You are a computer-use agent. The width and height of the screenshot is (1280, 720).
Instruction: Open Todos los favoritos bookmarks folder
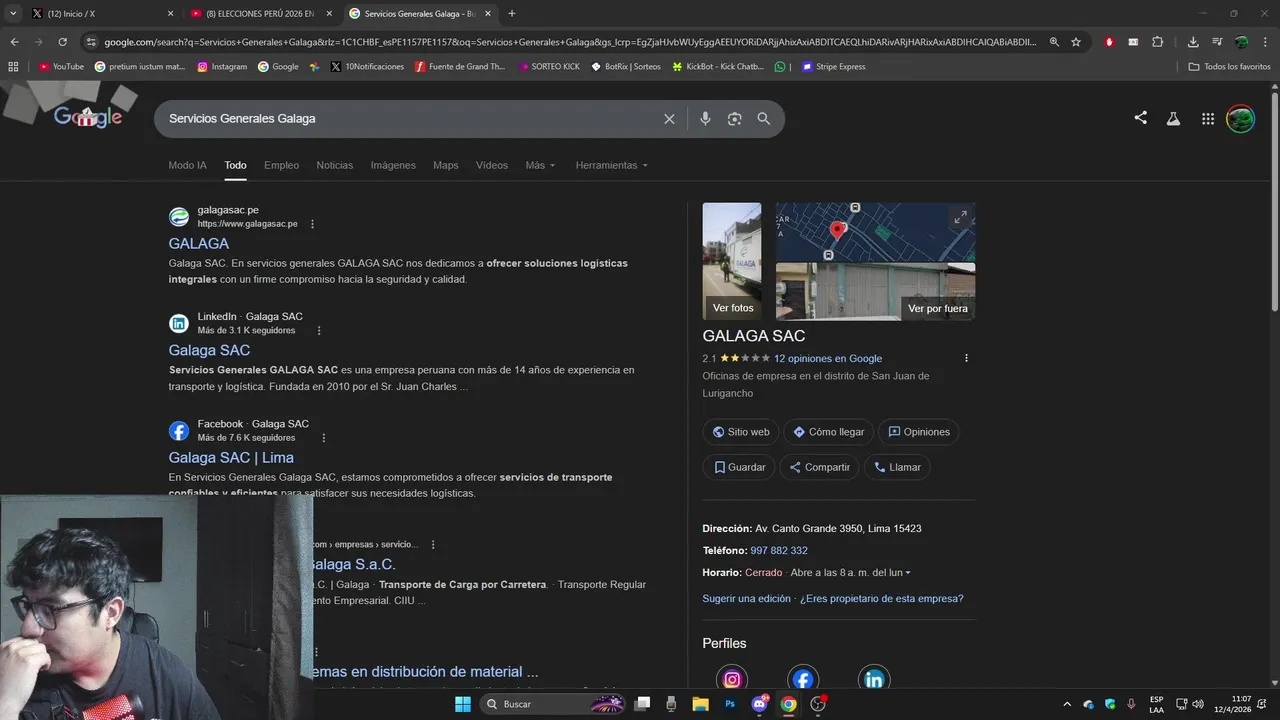pyautogui.click(x=1230, y=67)
